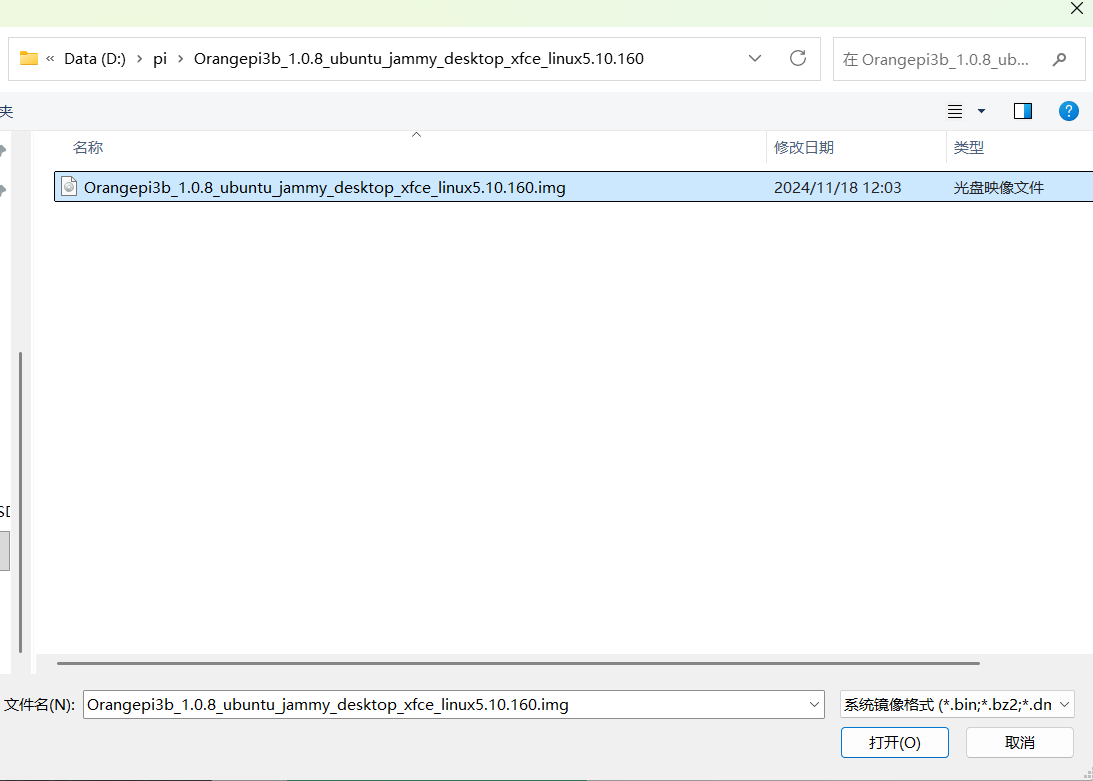Expand the view options dropdown arrow
Viewport: 1093px width, 781px height.
(x=981, y=111)
